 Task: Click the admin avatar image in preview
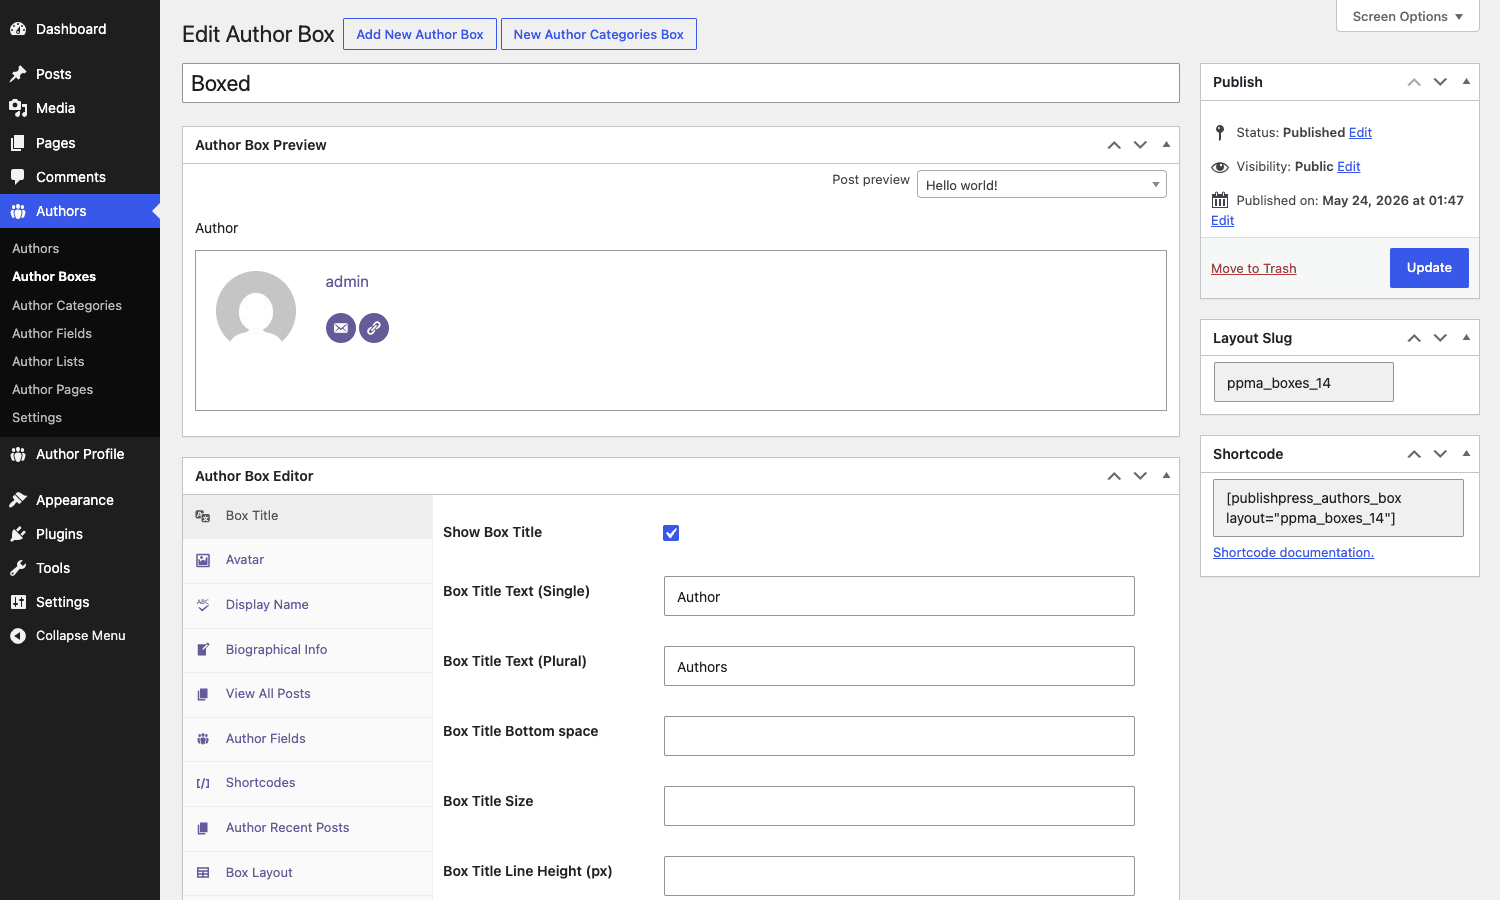[x=256, y=310]
